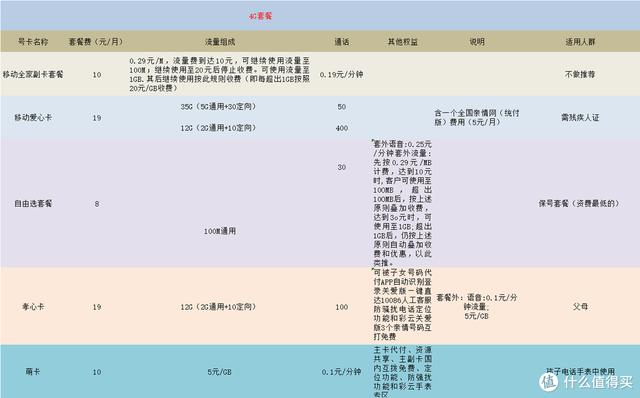This screenshot has height=398, width=640.
Task: Select the 父母 audience cell
Action: (580, 307)
